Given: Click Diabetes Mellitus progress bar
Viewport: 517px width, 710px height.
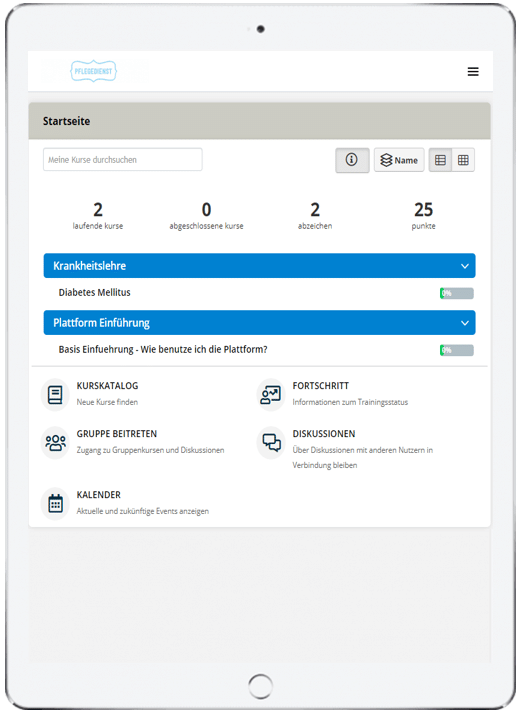Looking at the screenshot, I should tap(457, 293).
